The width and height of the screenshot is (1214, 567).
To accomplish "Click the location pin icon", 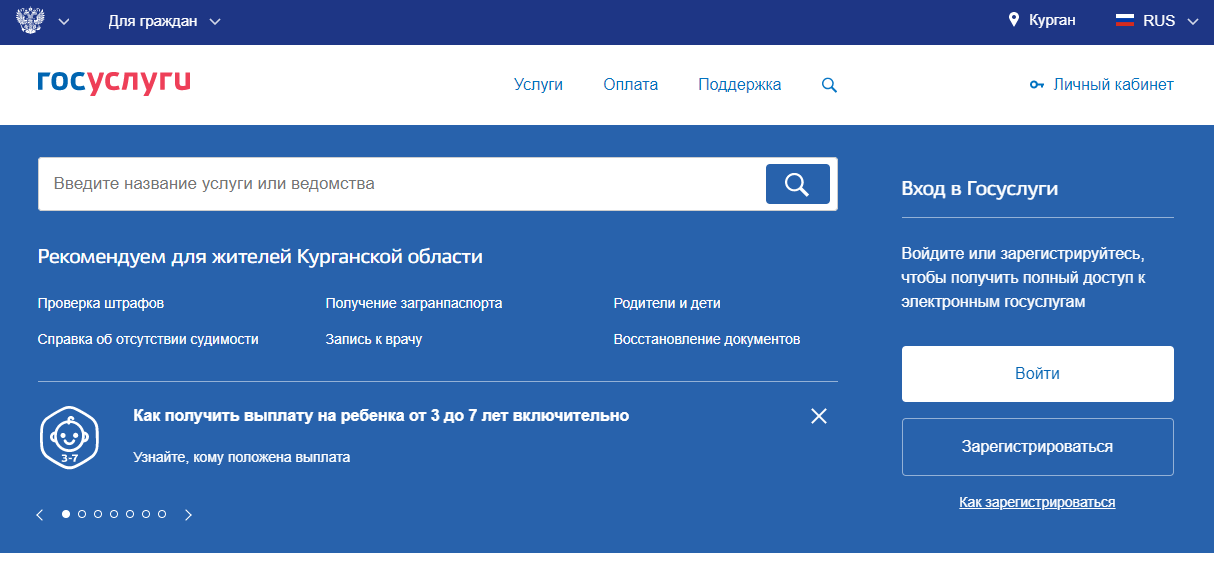I will click(x=1014, y=20).
